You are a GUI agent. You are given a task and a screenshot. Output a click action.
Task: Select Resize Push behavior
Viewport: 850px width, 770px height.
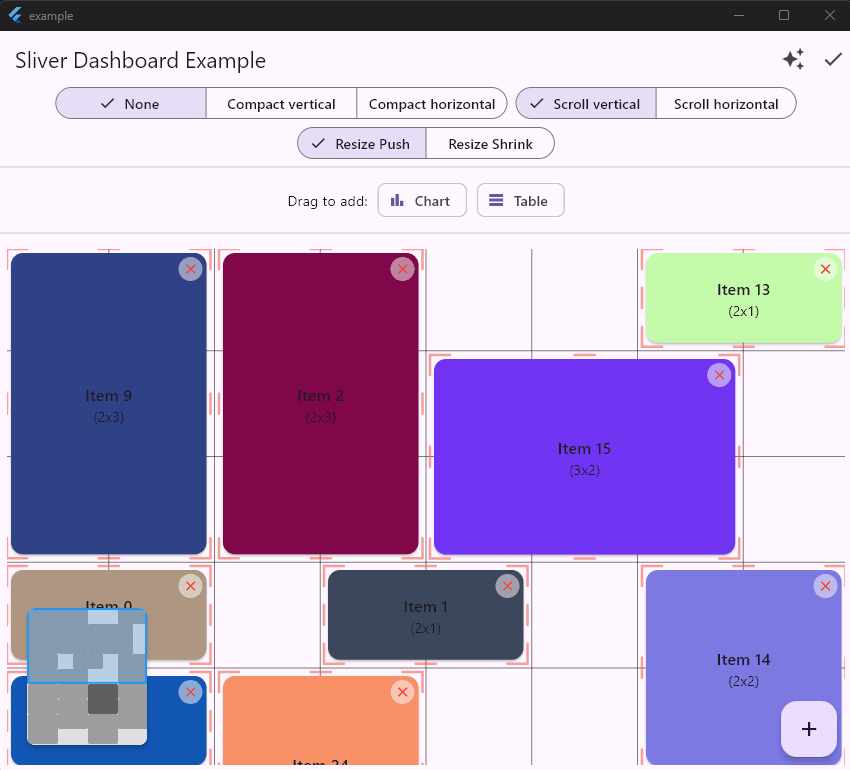(361, 144)
